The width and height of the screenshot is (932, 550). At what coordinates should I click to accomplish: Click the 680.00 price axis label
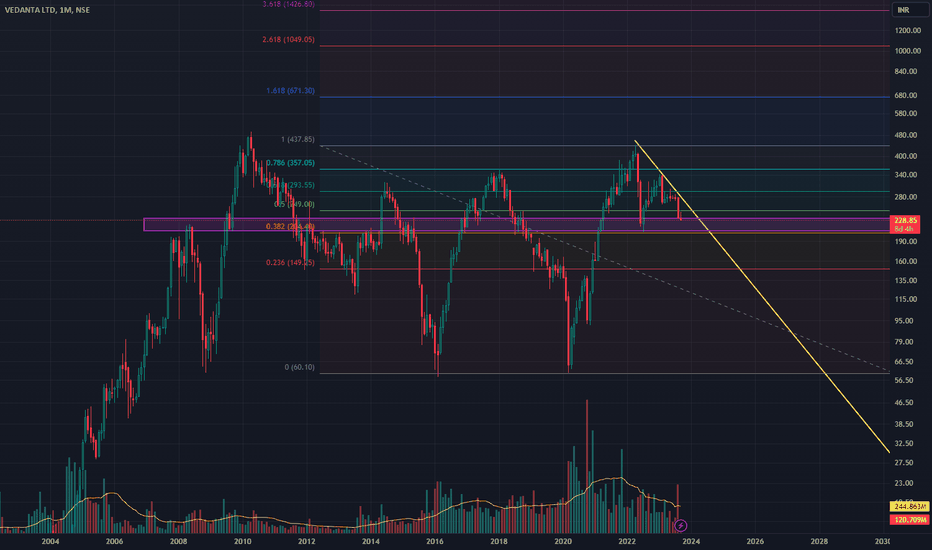pyautogui.click(x=906, y=96)
